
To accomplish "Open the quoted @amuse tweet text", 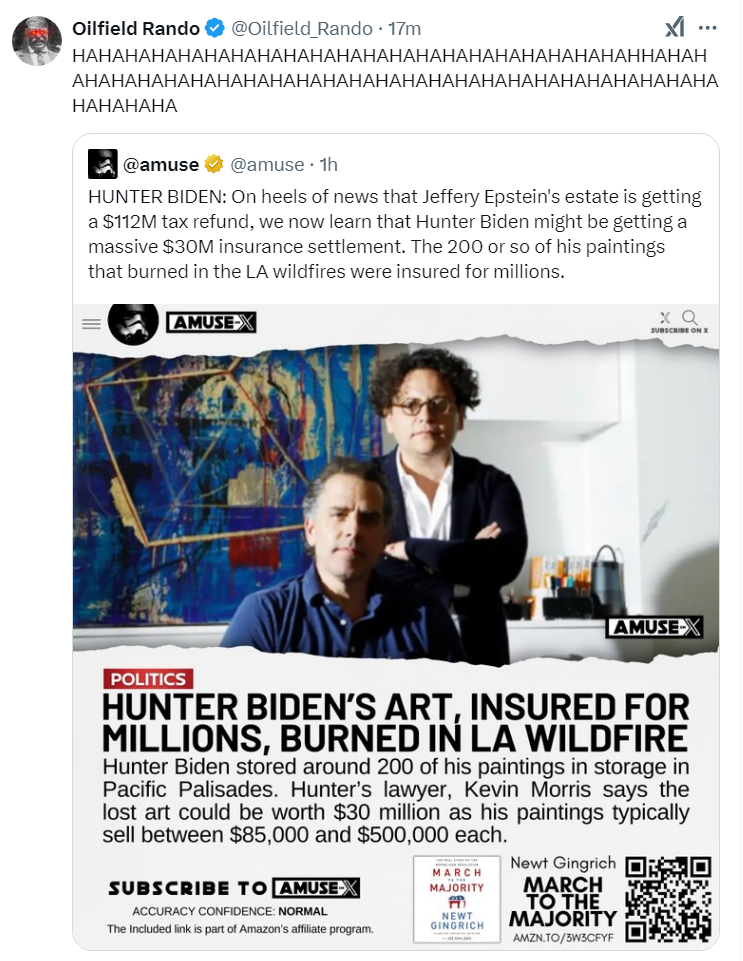I will (395, 234).
